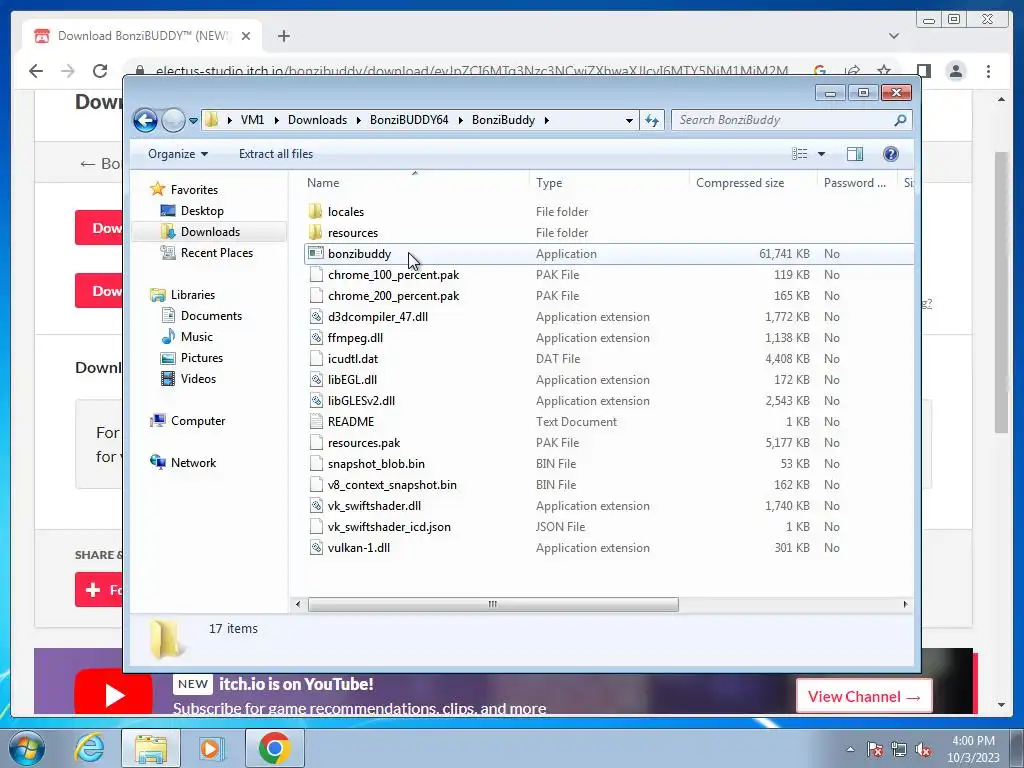The width and height of the screenshot is (1024, 768).
Task: Toggle the preview pane icon
Action: click(x=854, y=154)
